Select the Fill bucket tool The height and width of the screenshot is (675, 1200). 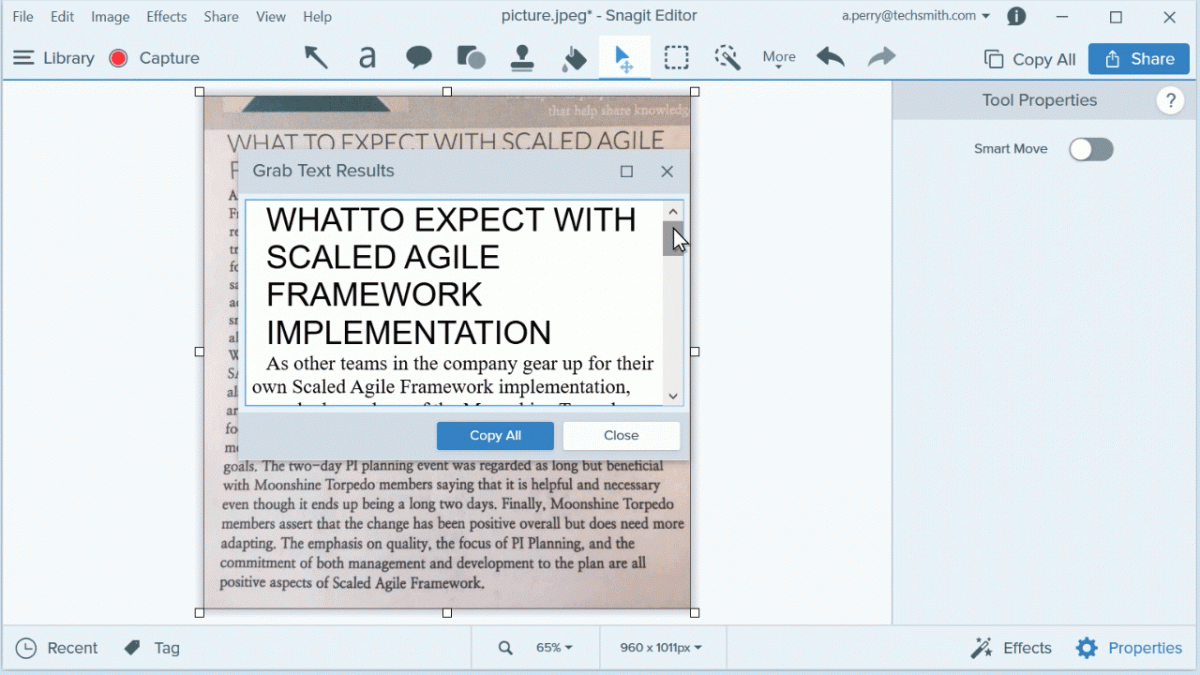[x=574, y=59]
